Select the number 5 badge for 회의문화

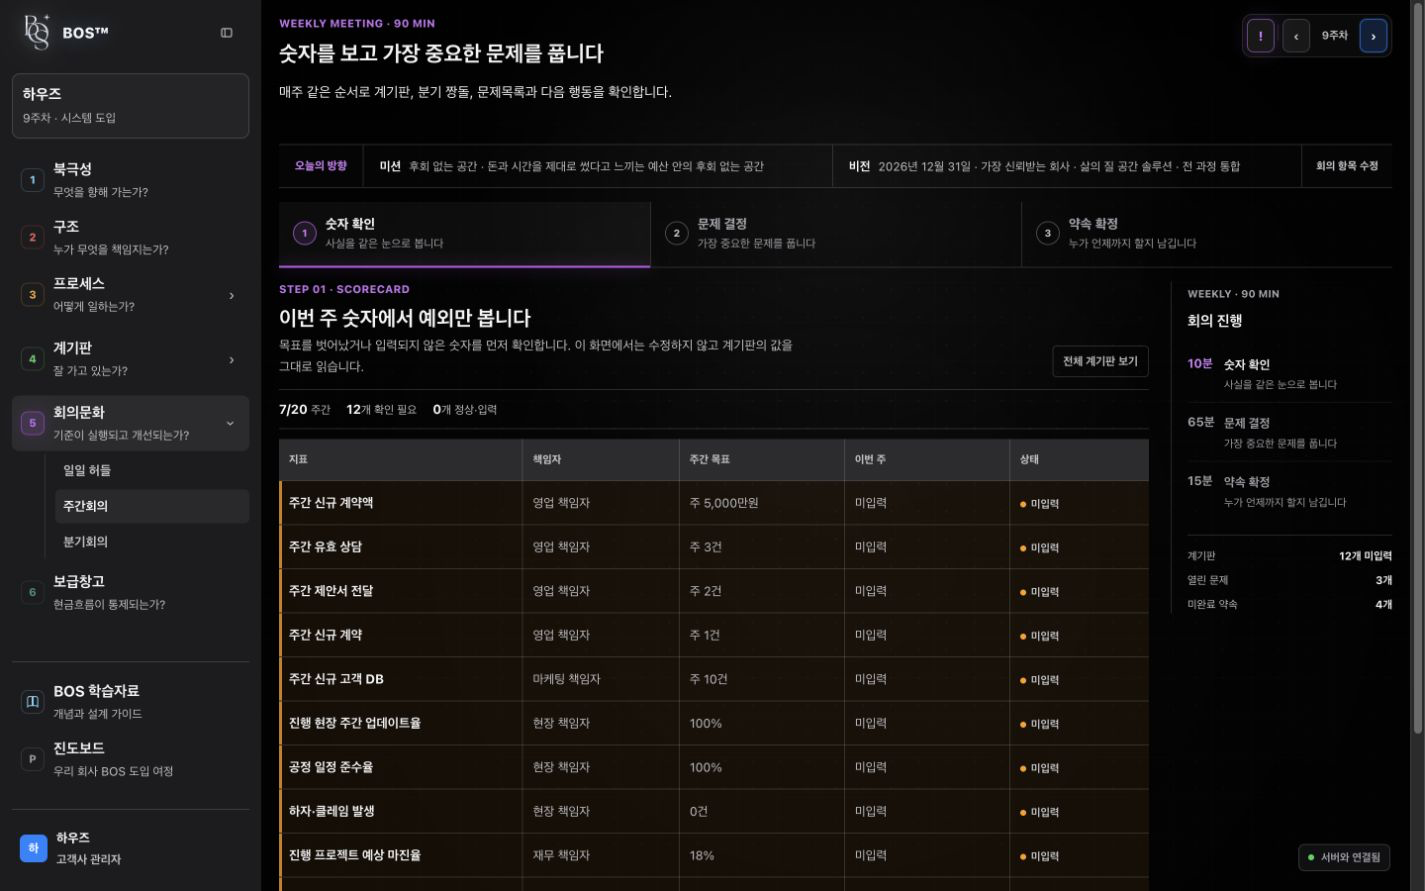coord(32,423)
